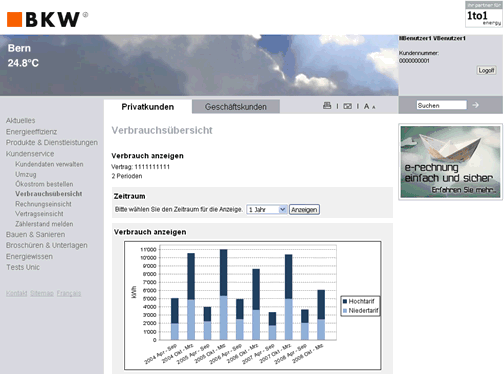504x377 pixels.
Task: Open Bauen & Sanieren menu item
Action: [35, 234]
